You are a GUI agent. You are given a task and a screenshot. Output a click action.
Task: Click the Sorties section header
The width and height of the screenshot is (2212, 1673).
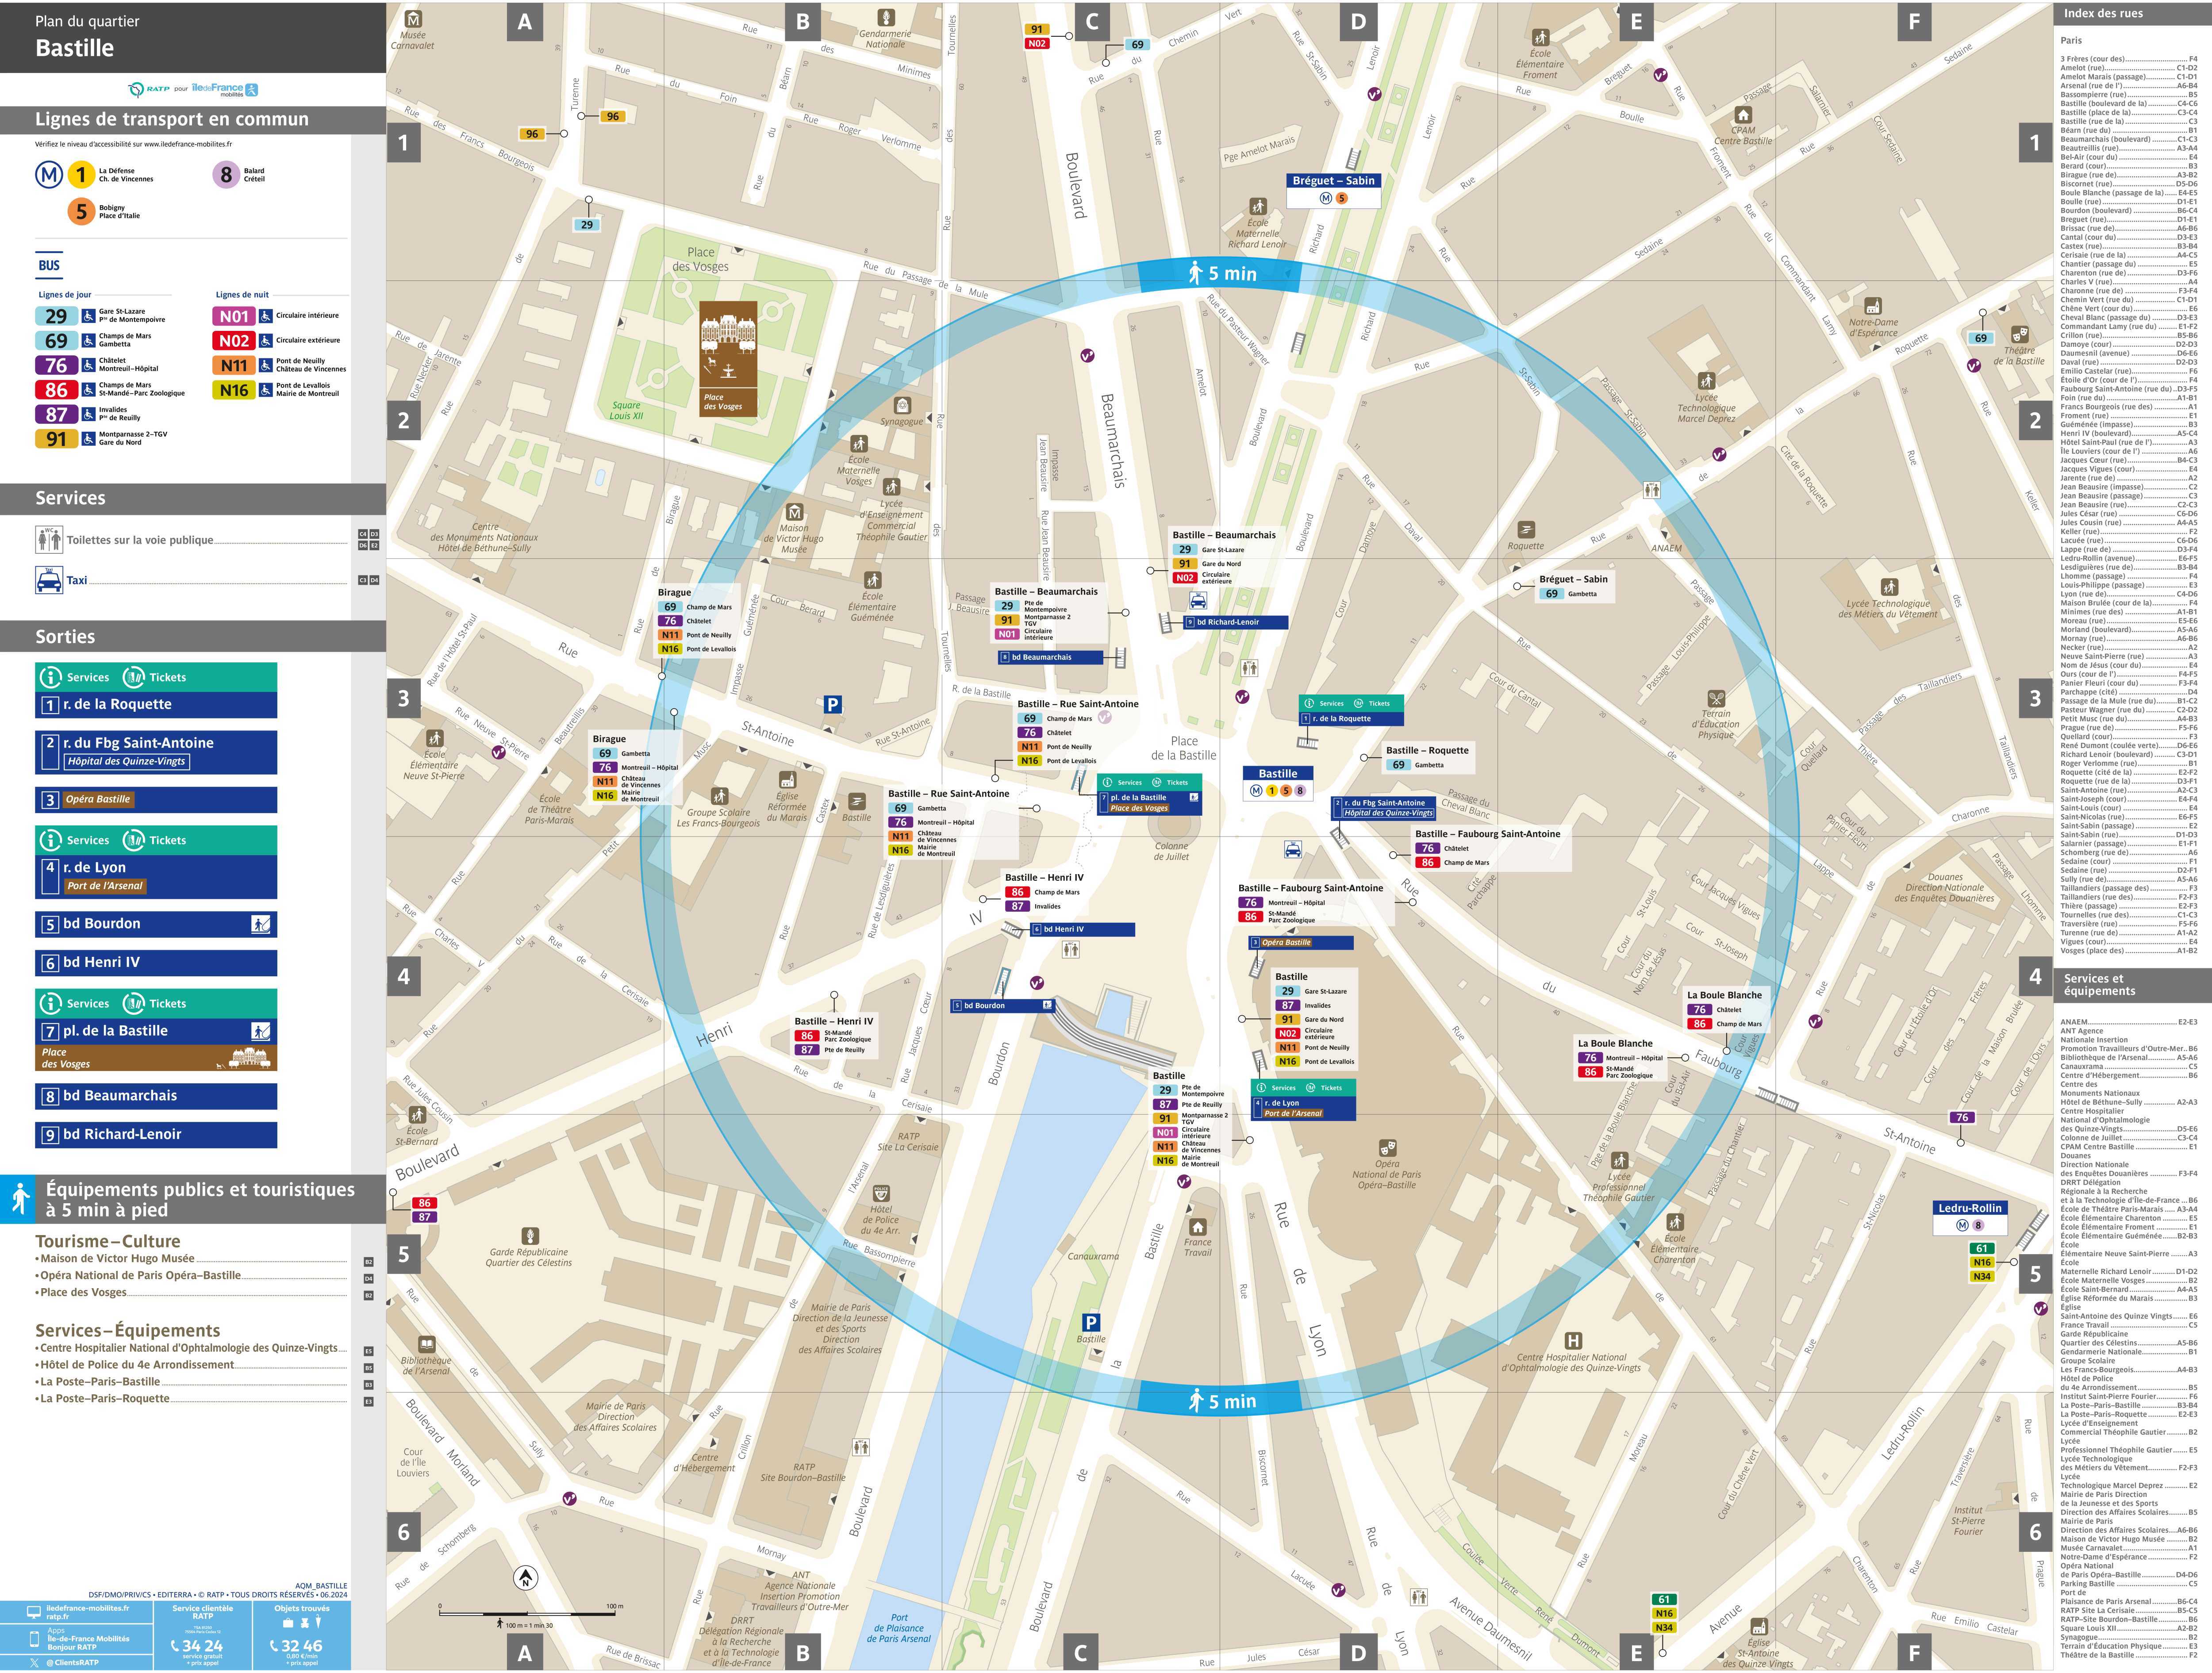[x=66, y=637]
